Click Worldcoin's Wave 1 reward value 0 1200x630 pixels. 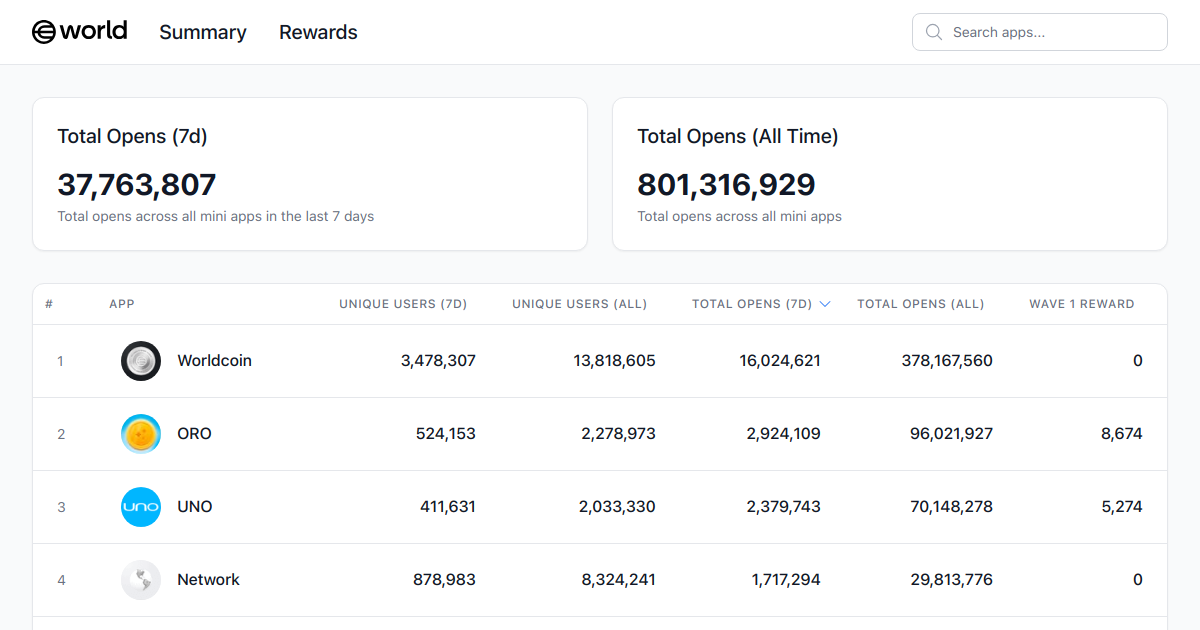point(1138,361)
